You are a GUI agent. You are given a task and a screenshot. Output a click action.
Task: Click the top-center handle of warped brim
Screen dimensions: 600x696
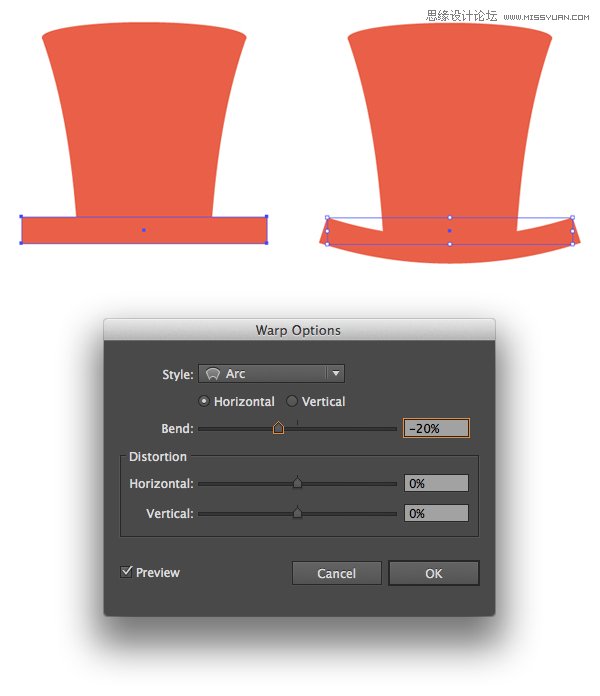(x=450, y=218)
